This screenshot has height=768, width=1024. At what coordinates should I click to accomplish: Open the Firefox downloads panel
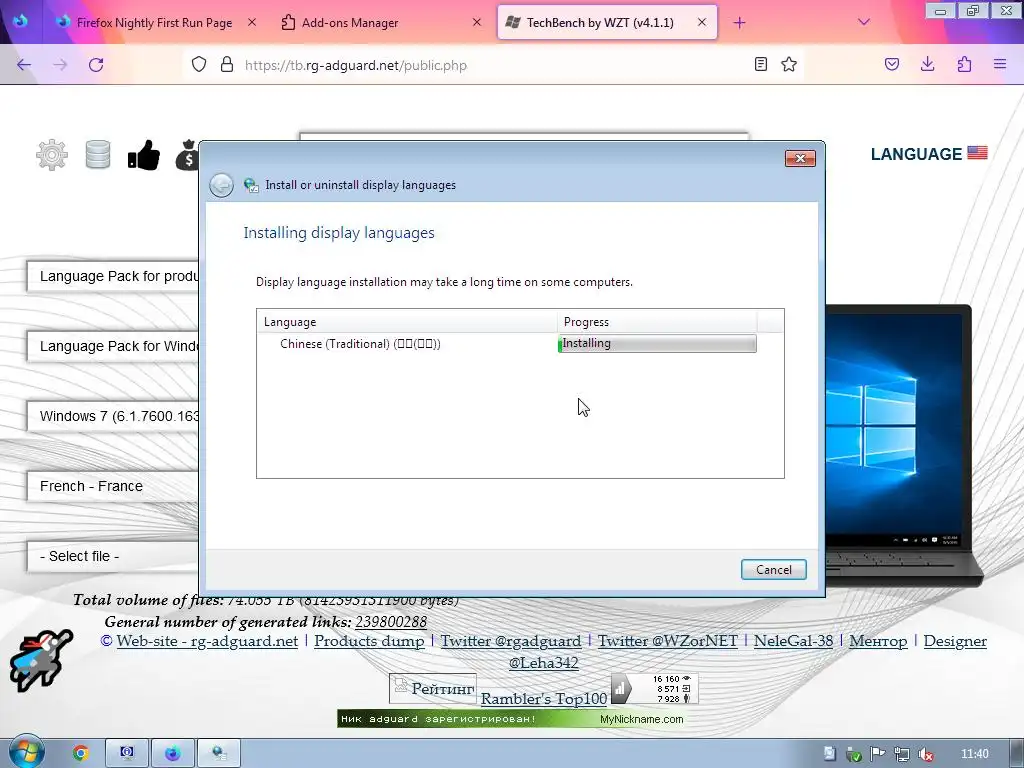pyautogui.click(x=927, y=64)
